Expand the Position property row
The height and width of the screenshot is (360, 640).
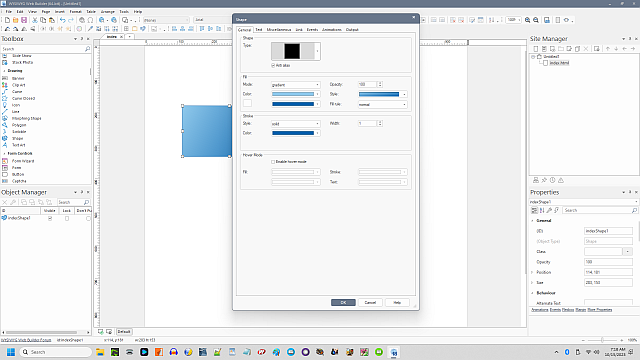(x=532, y=272)
